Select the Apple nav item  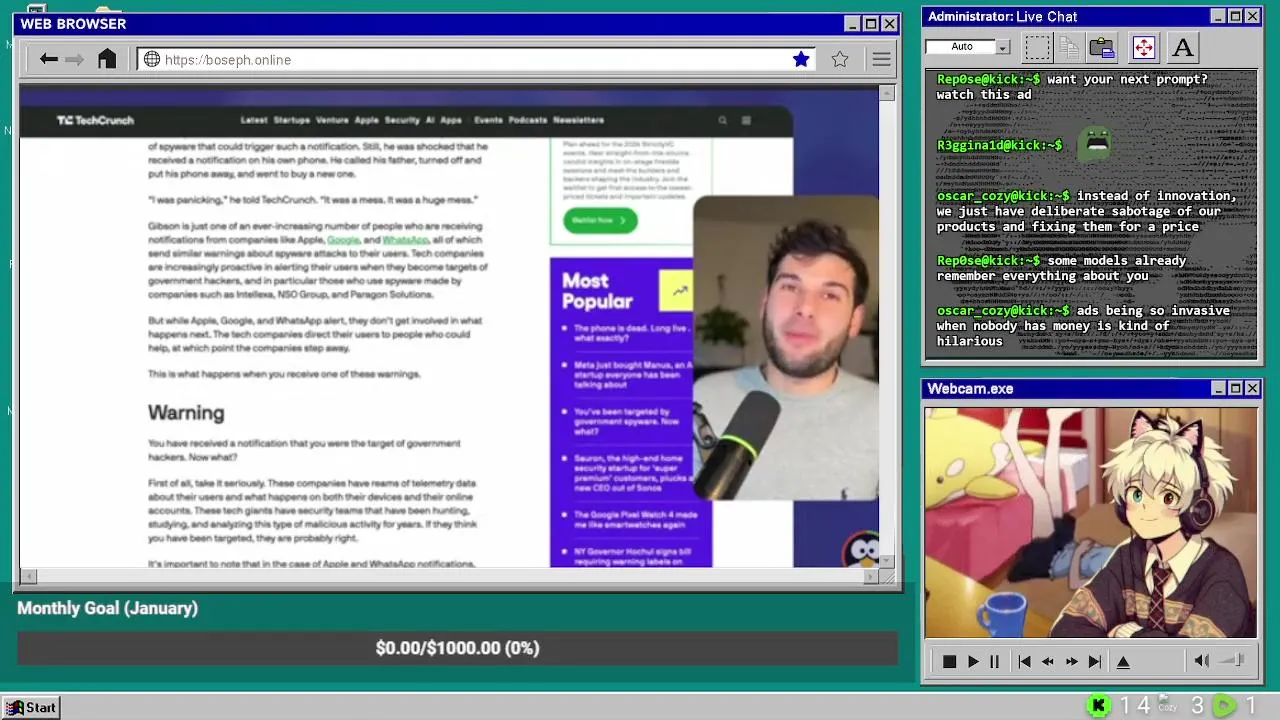(367, 120)
